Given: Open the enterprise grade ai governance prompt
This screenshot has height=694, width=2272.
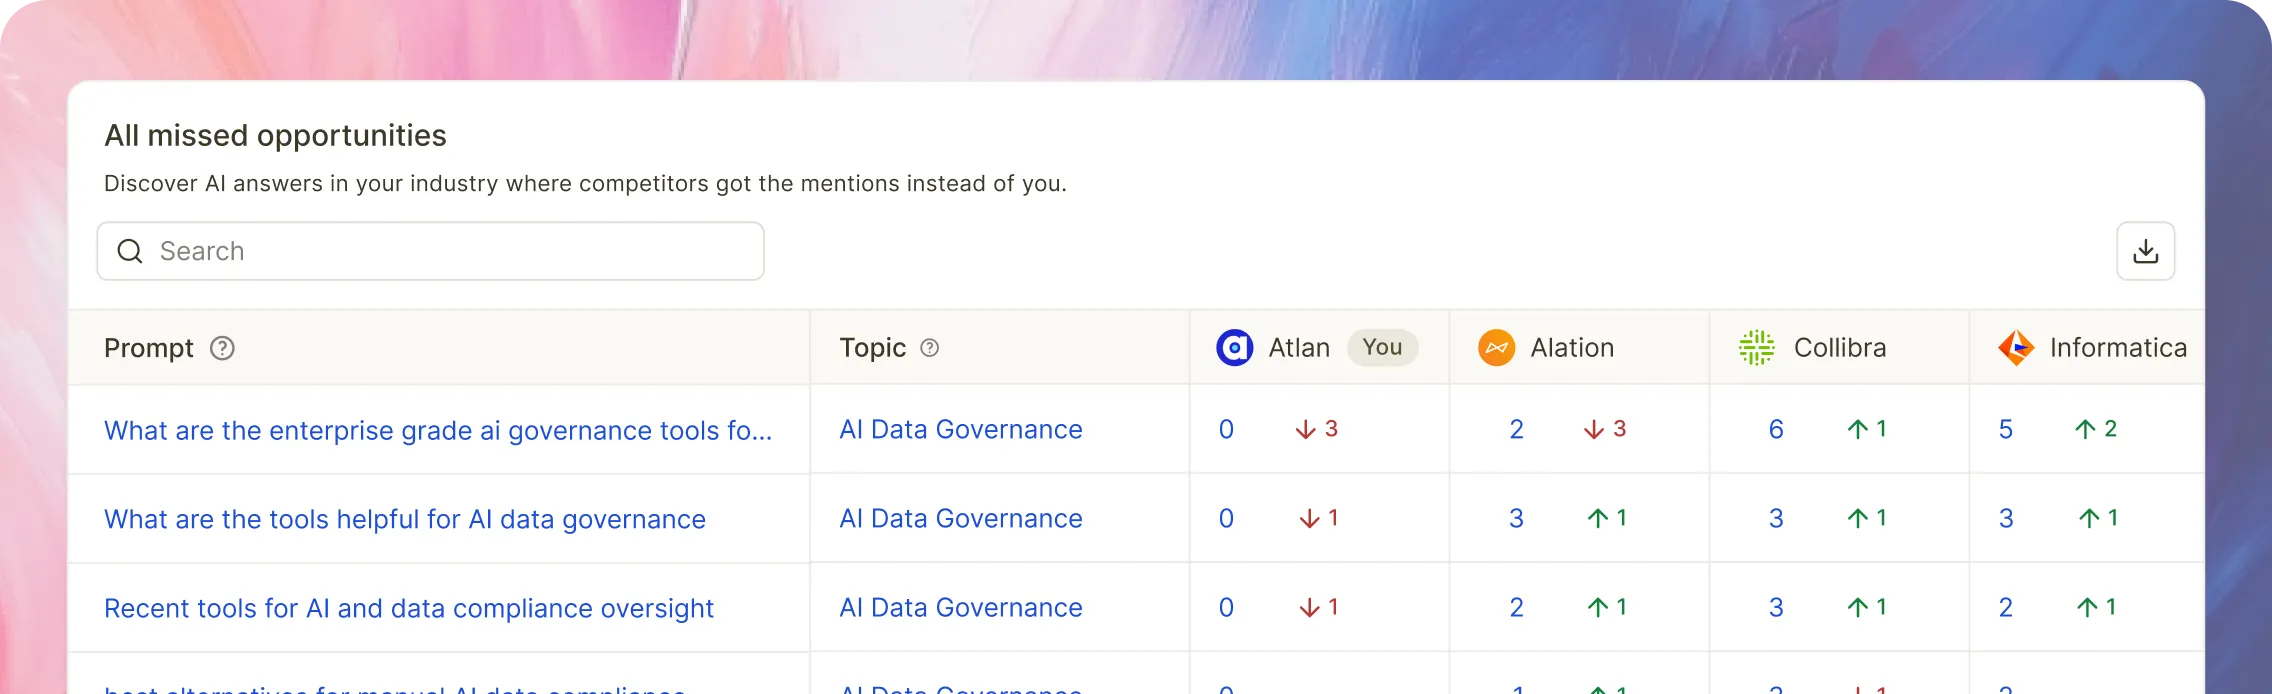Looking at the screenshot, I should point(438,430).
